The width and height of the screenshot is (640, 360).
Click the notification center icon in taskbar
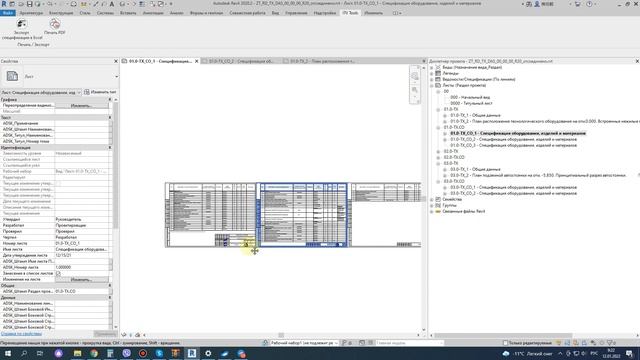[629, 353]
